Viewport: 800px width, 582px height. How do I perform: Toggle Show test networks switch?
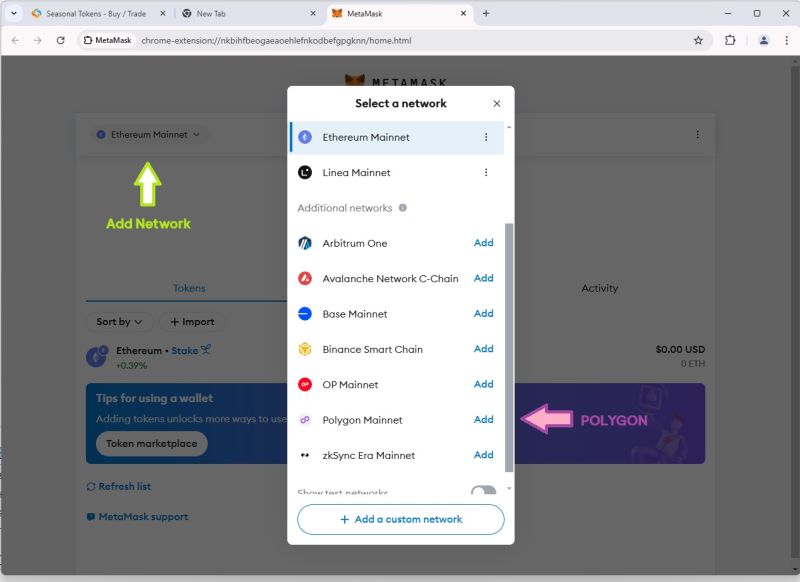(x=483, y=491)
